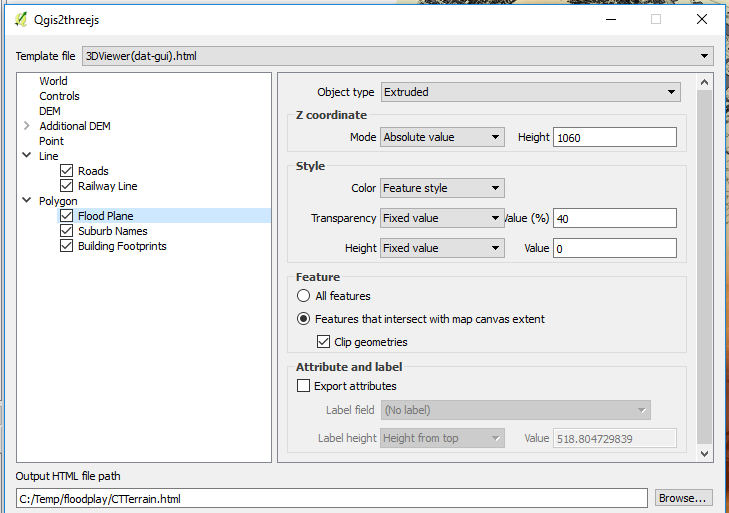Open the Z coordinate Mode dropdown
Image resolution: width=729 pixels, height=513 pixels.
click(x=442, y=137)
